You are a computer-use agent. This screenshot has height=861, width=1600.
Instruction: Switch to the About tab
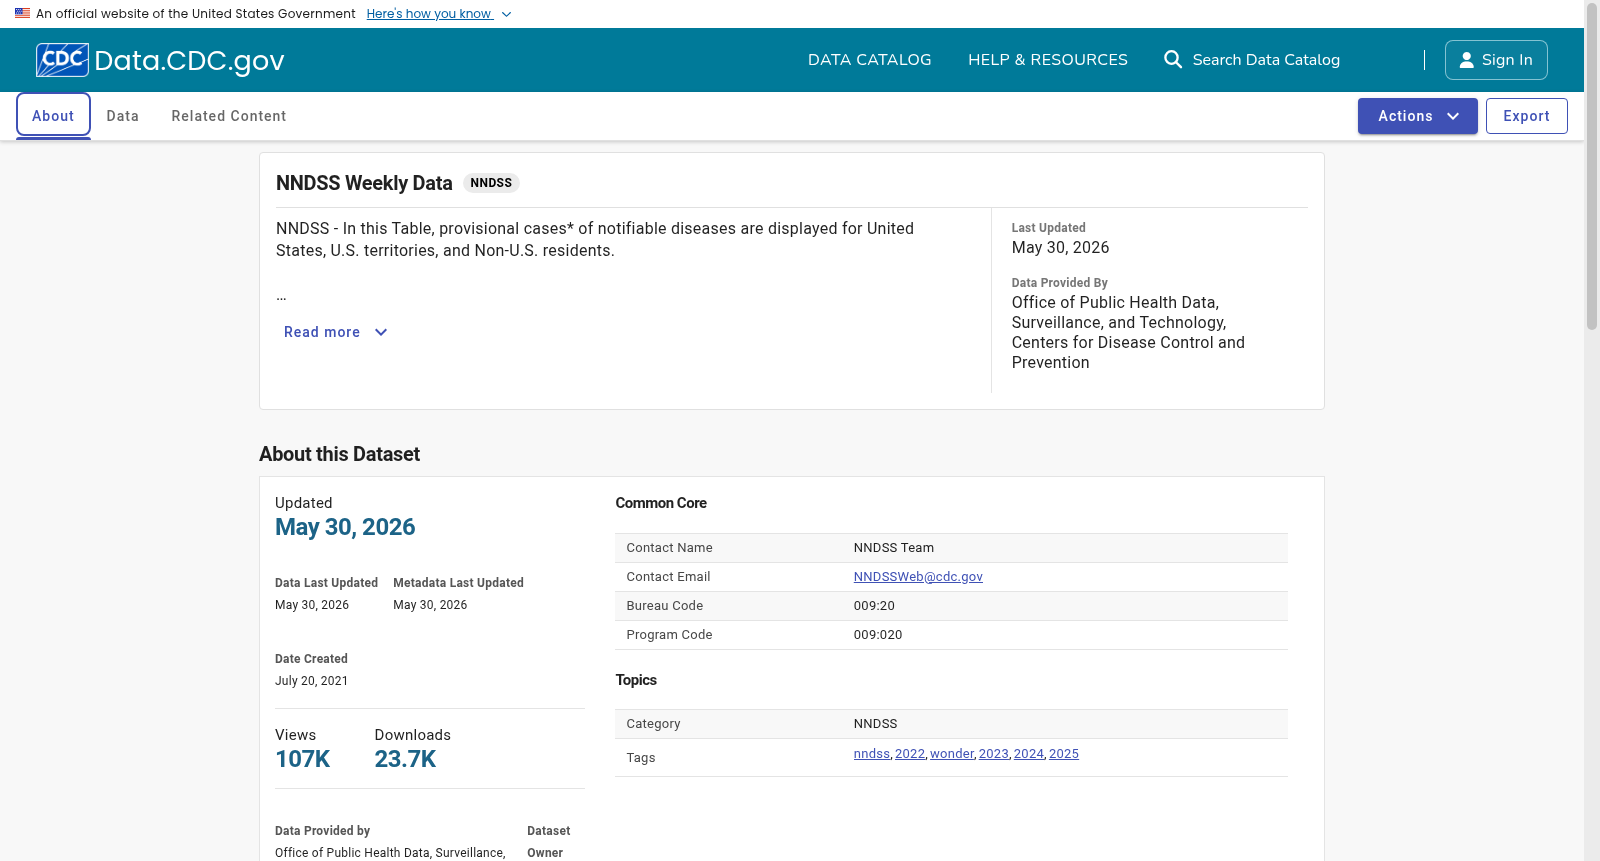click(53, 116)
